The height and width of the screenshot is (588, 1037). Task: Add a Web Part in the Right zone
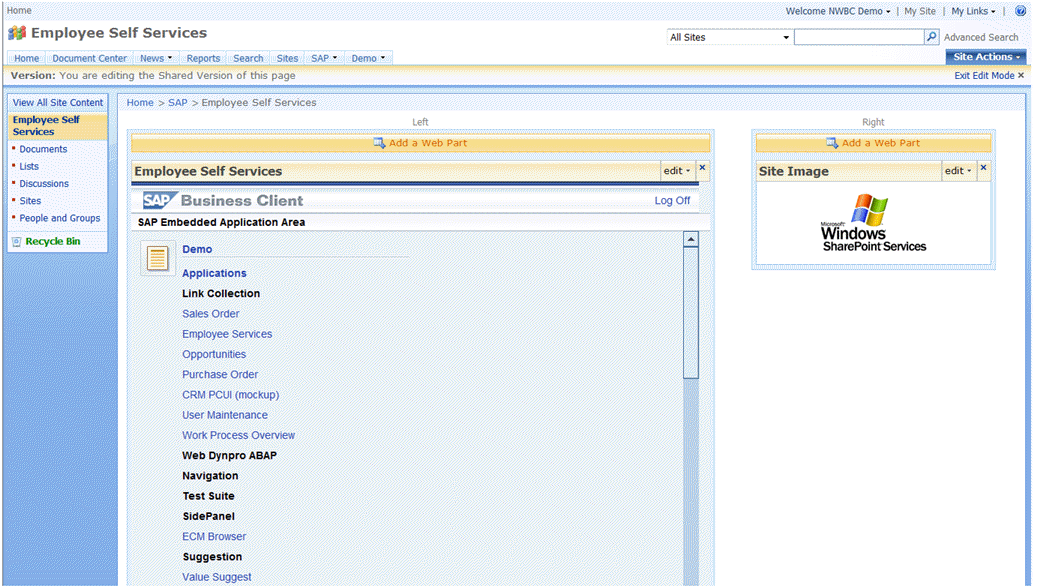pyautogui.click(x=873, y=142)
